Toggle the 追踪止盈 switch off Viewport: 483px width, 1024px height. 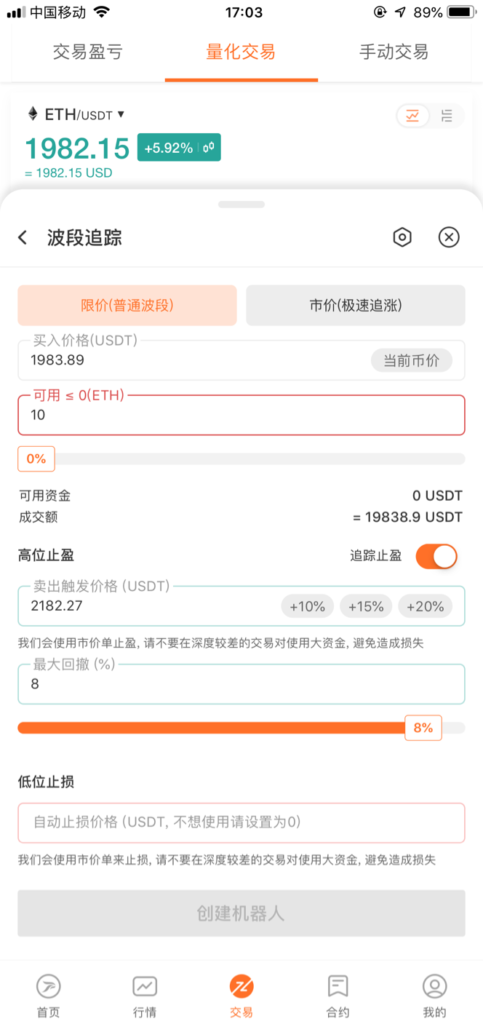point(437,556)
